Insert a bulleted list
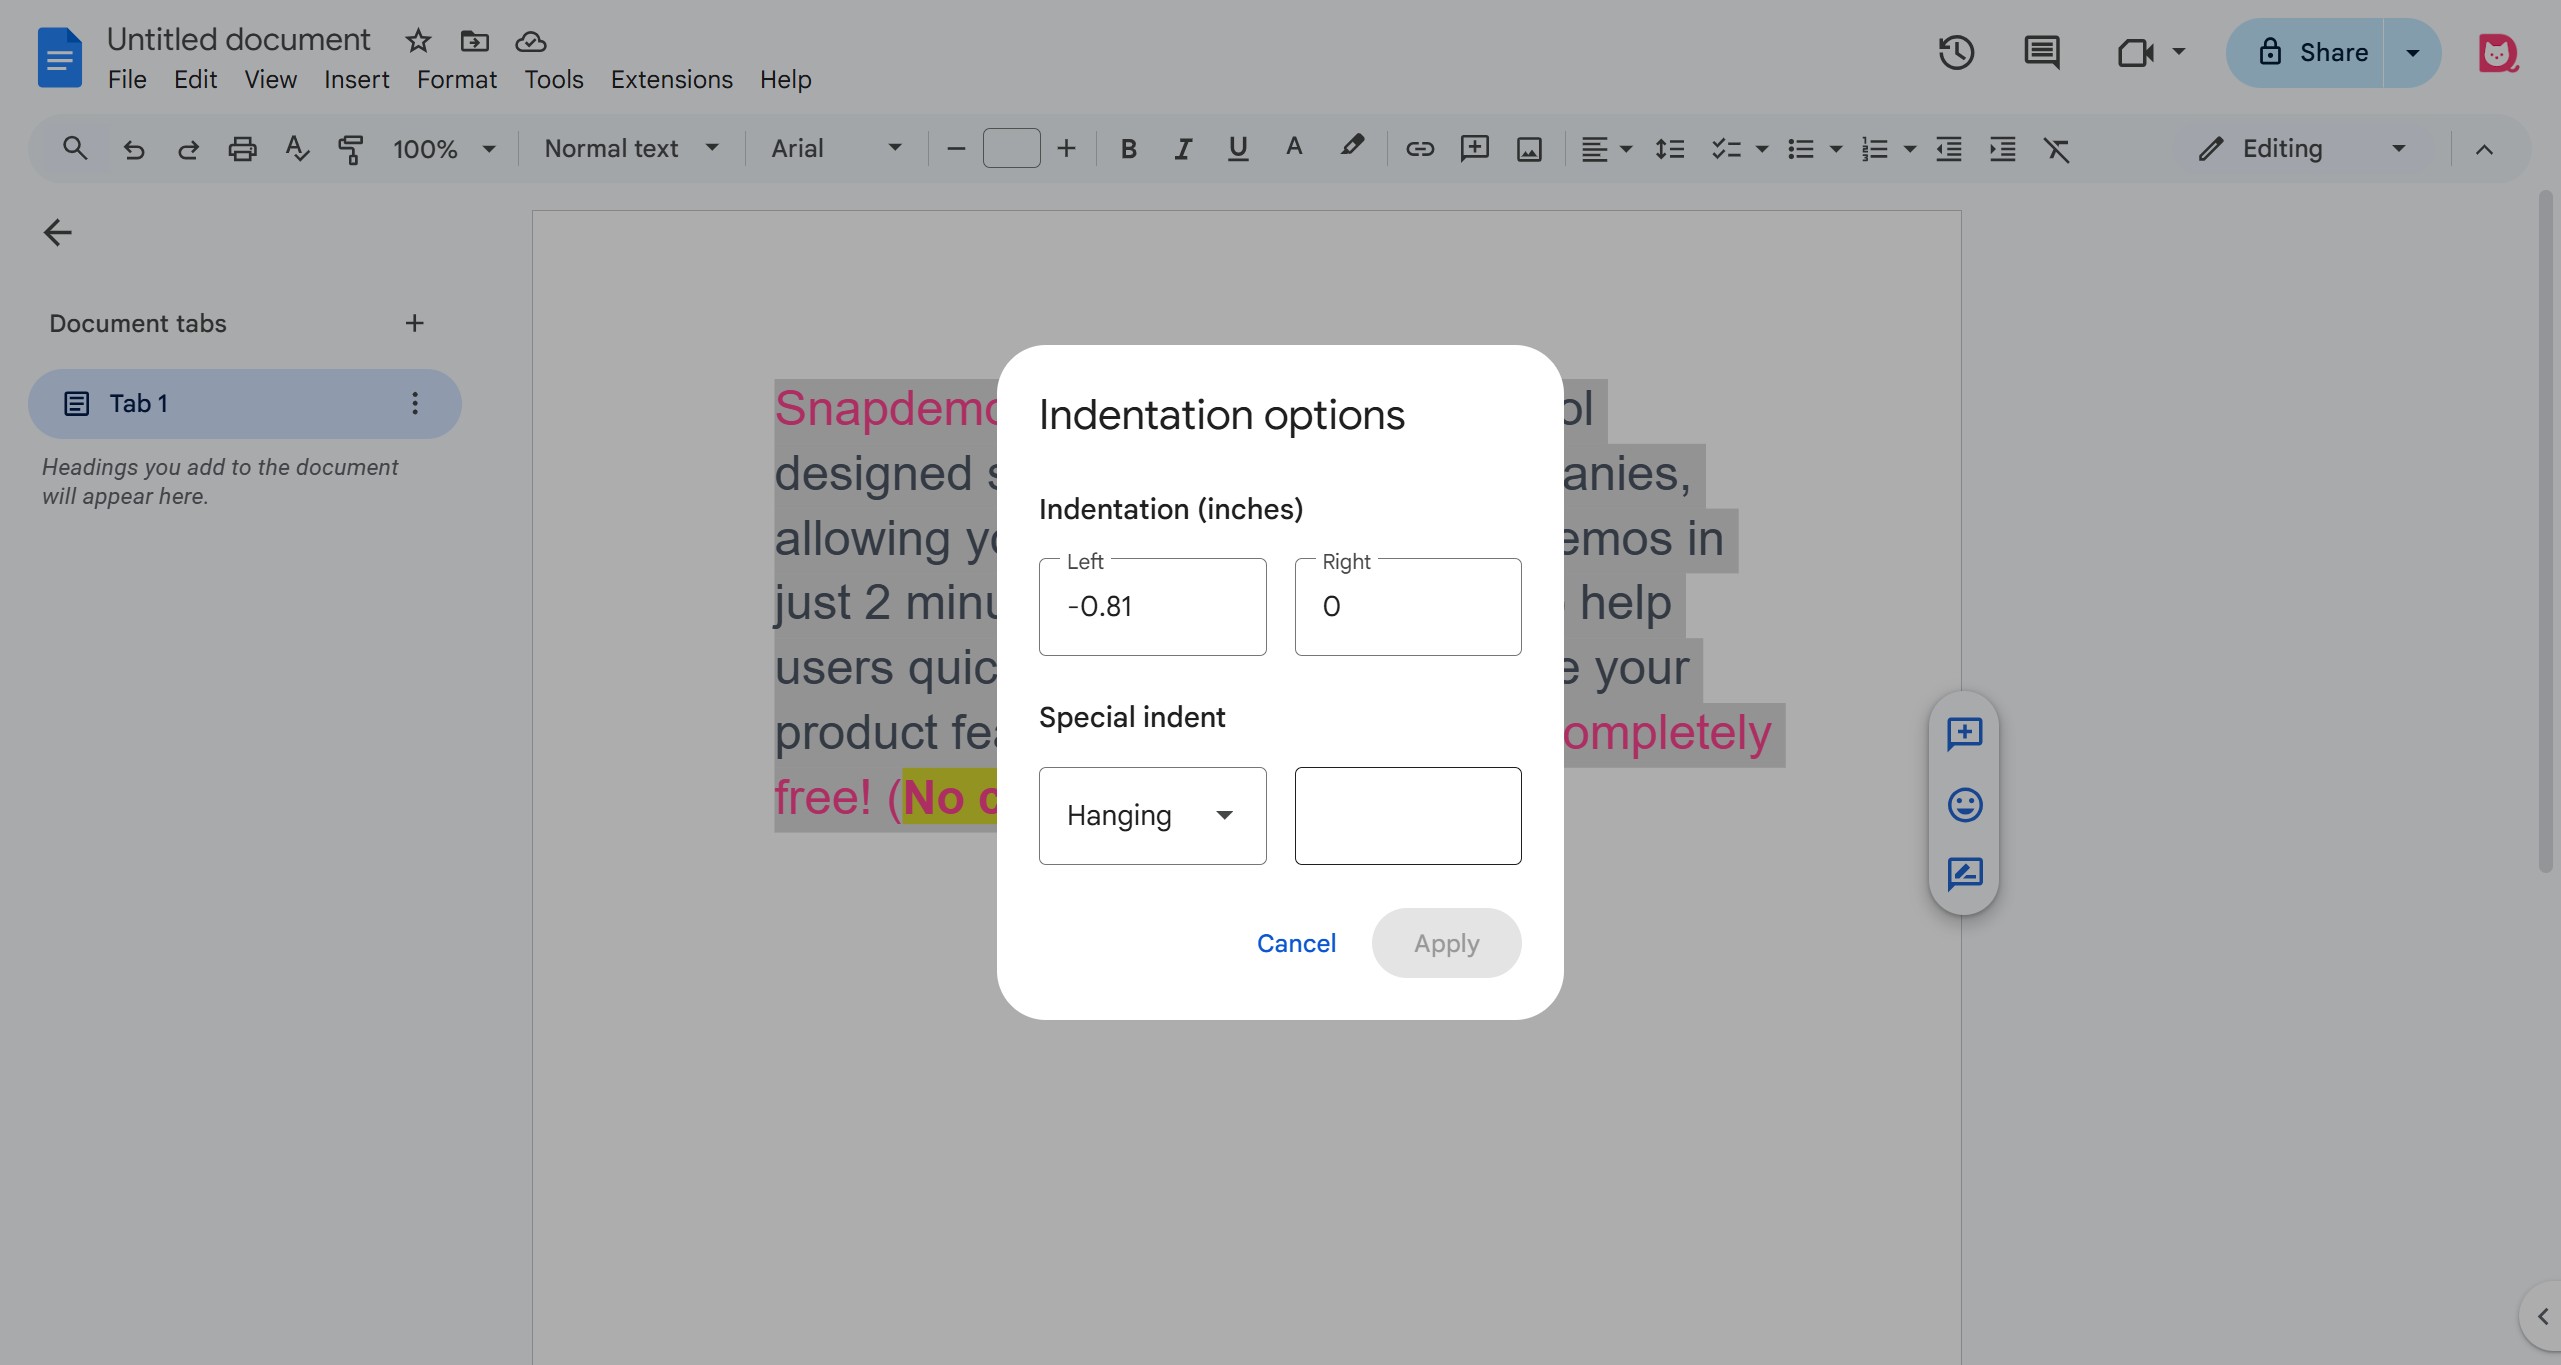This screenshot has height=1365, width=2561. tap(1800, 149)
